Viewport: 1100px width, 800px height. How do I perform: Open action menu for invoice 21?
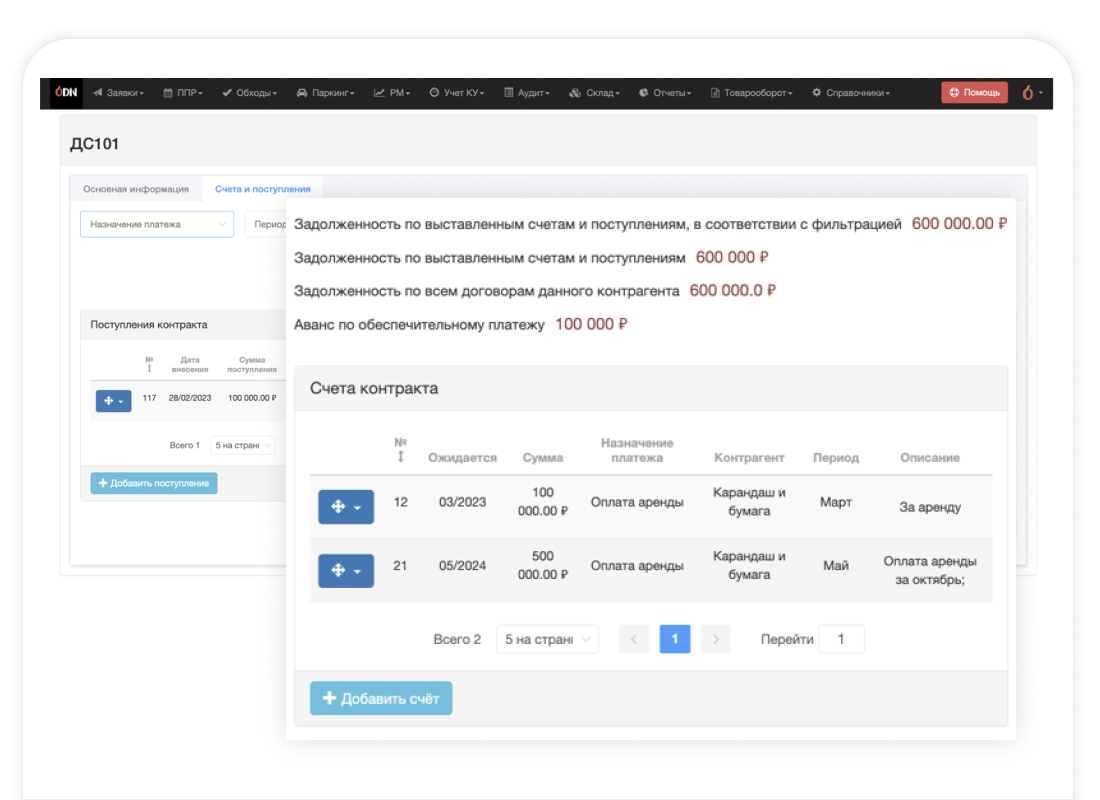[x=346, y=571]
